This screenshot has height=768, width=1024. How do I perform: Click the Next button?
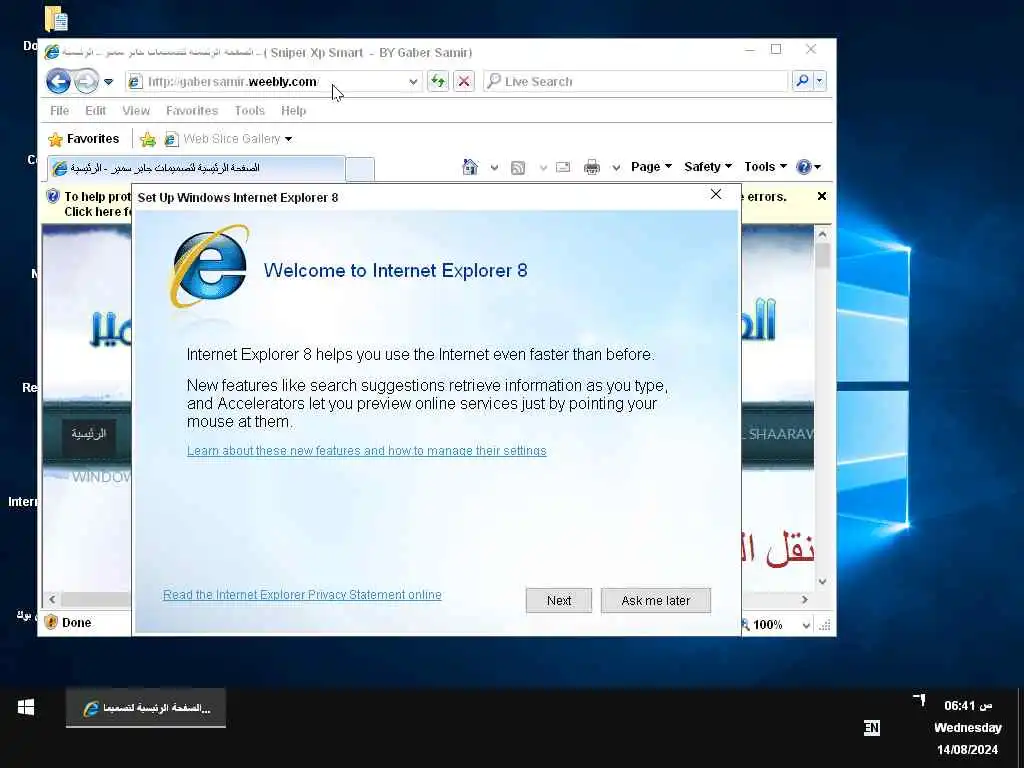click(559, 601)
